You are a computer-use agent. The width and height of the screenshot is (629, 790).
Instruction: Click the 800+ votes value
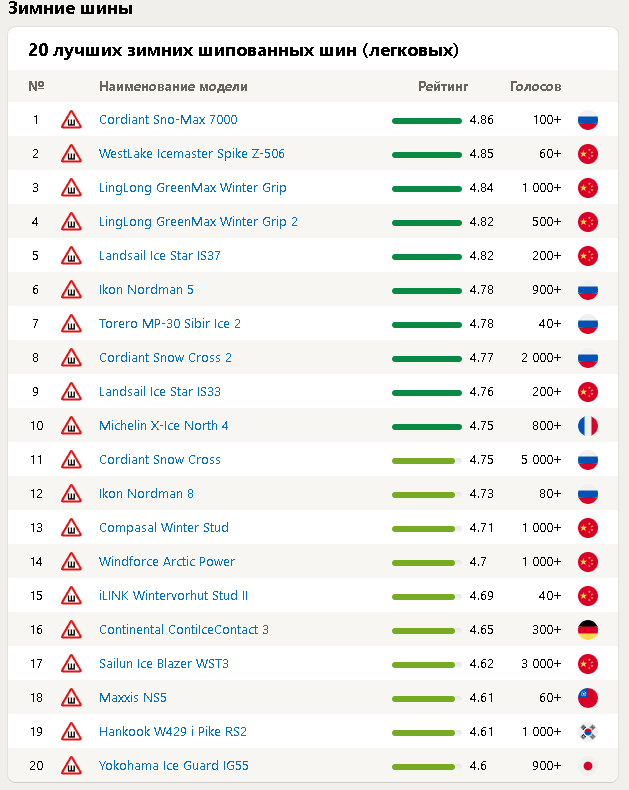pyautogui.click(x=546, y=426)
